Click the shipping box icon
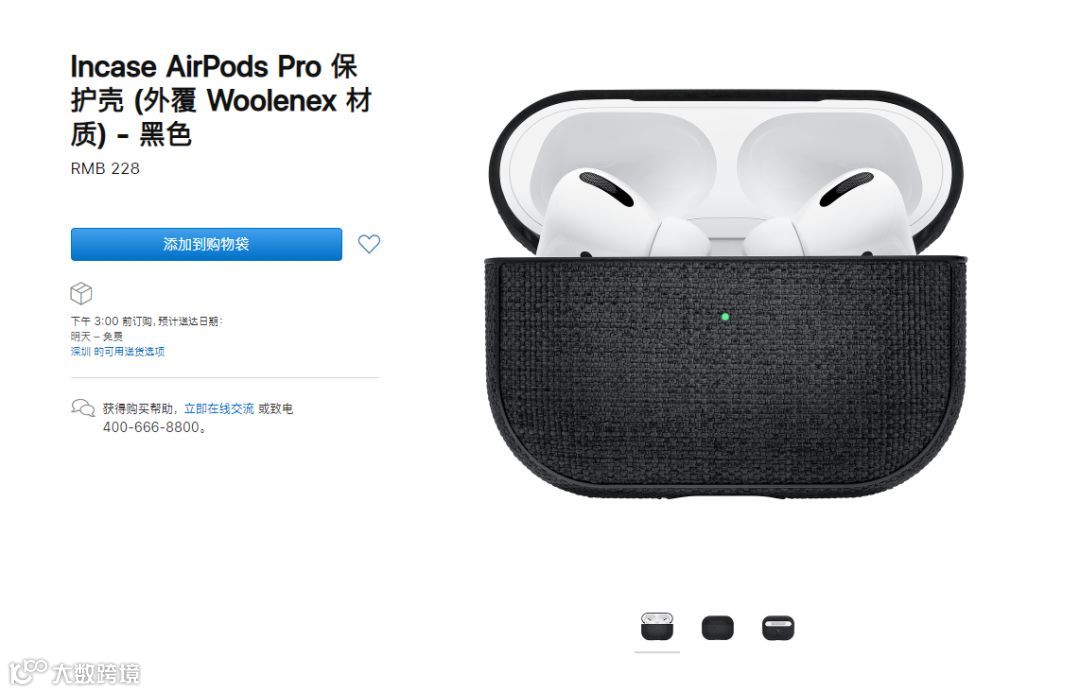 [81, 293]
